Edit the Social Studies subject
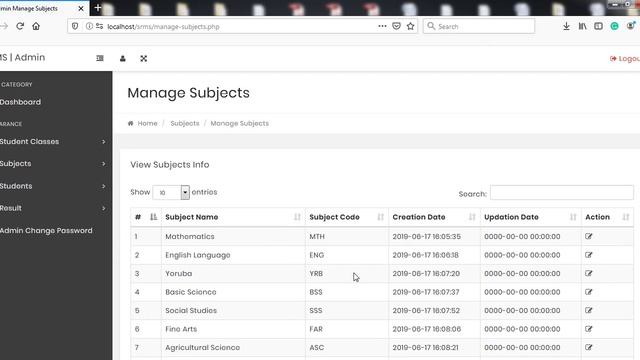Image resolution: width=640 pixels, height=360 pixels. (x=589, y=310)
